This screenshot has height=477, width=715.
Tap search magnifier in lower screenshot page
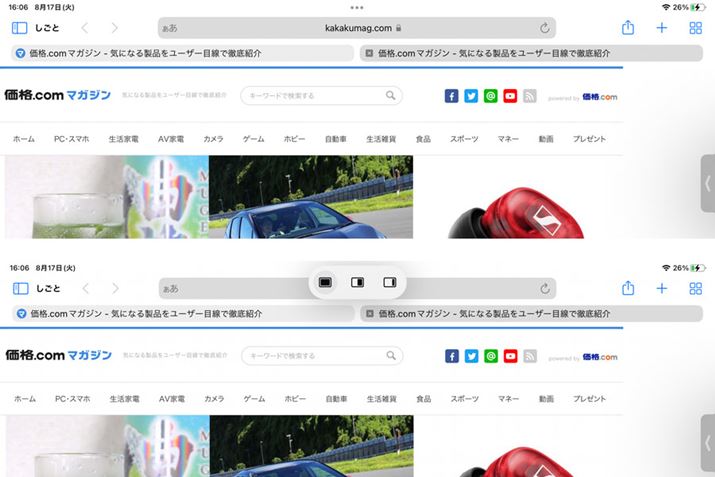point(391,355)
